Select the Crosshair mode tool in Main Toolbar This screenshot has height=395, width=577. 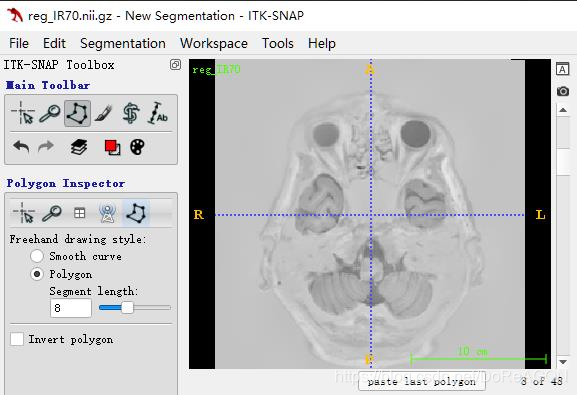(23, 113)
